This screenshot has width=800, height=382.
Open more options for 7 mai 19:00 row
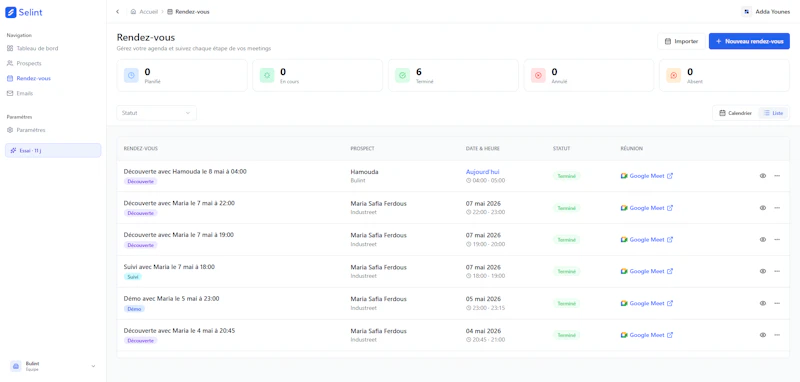pyautogui.click(x=777, y=240)
